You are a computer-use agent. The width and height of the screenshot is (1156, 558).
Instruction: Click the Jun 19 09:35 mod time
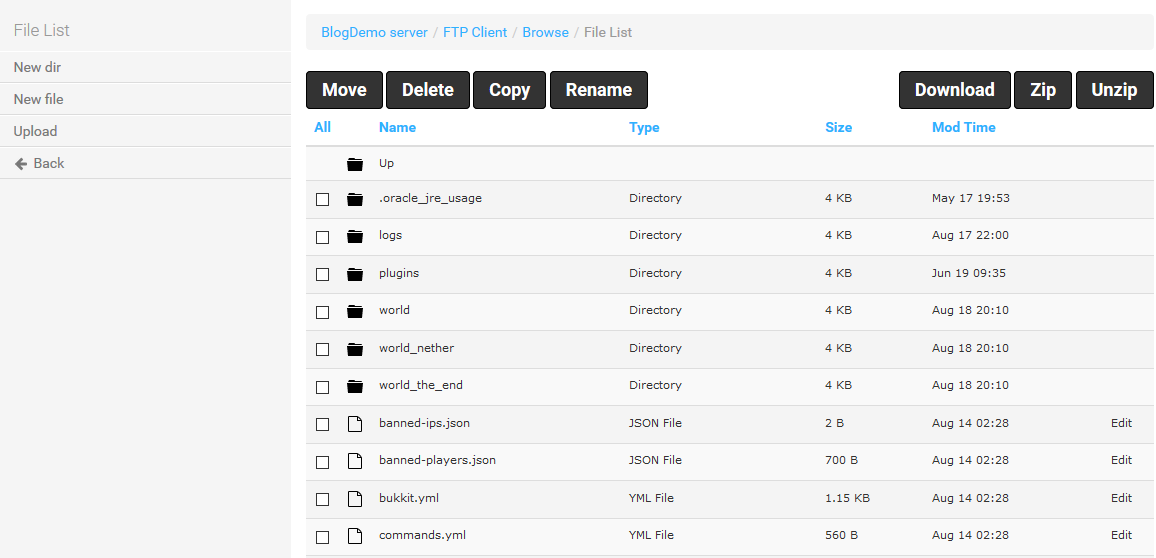(x=969, y=273)
